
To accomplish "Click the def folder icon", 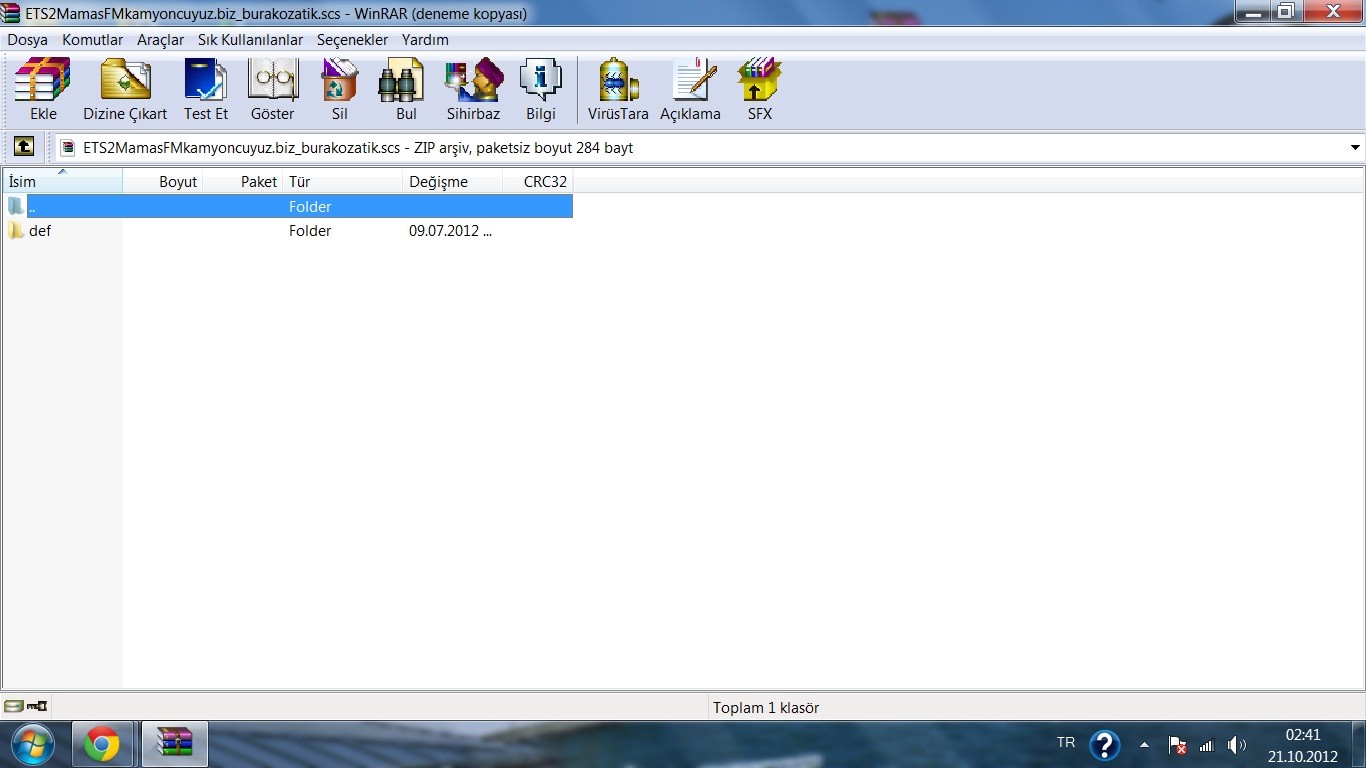I will click(x=16, y=230).
